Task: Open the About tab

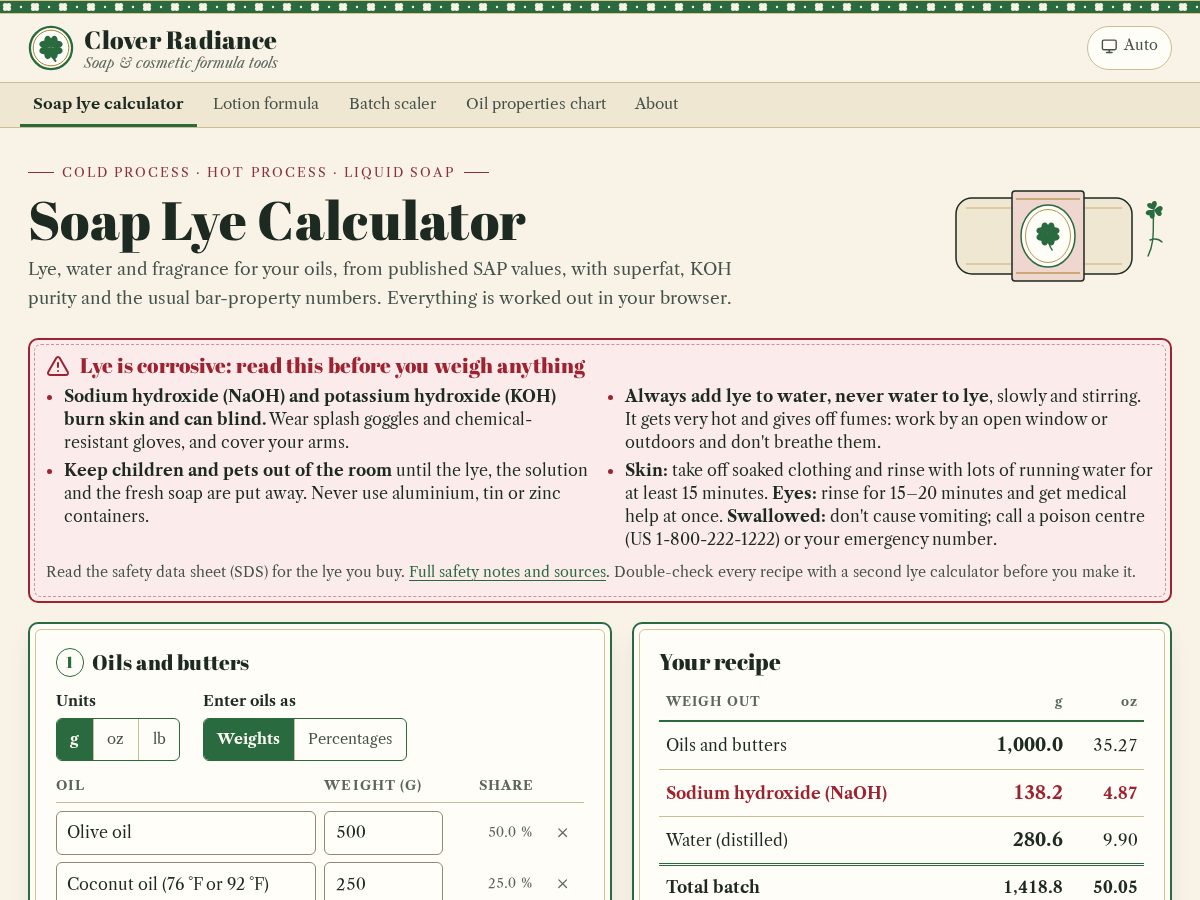Action: (x=656, y=104)
